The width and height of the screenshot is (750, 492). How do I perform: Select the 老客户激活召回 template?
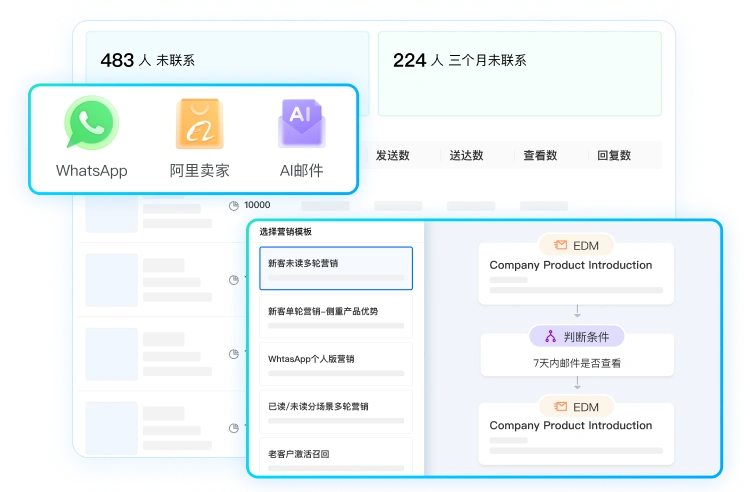(336, 455)
